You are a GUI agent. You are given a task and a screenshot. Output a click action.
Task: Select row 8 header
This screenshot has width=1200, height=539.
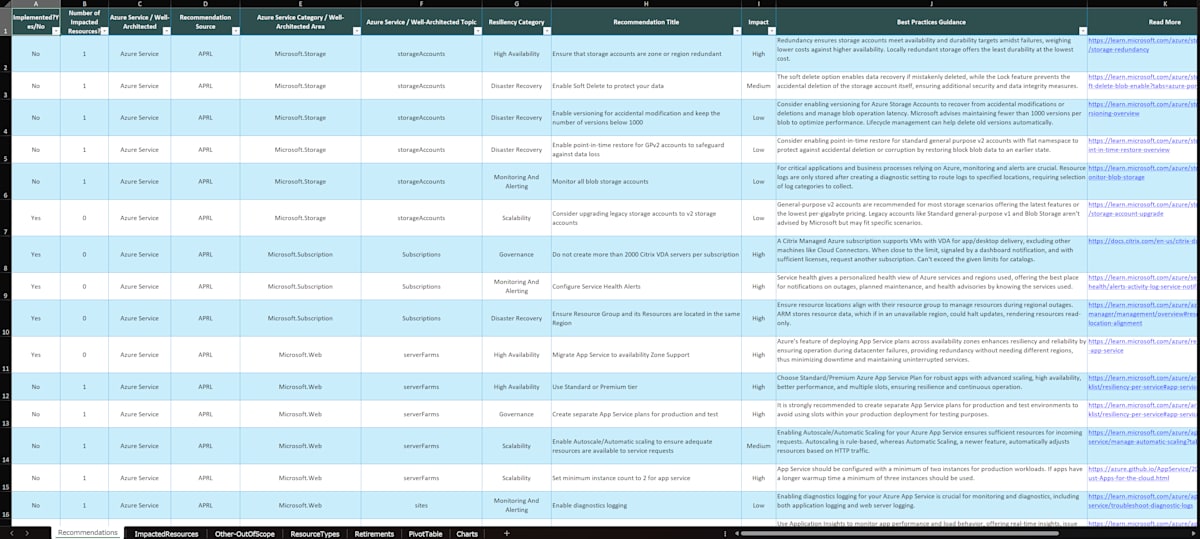(x=5, y=253)
